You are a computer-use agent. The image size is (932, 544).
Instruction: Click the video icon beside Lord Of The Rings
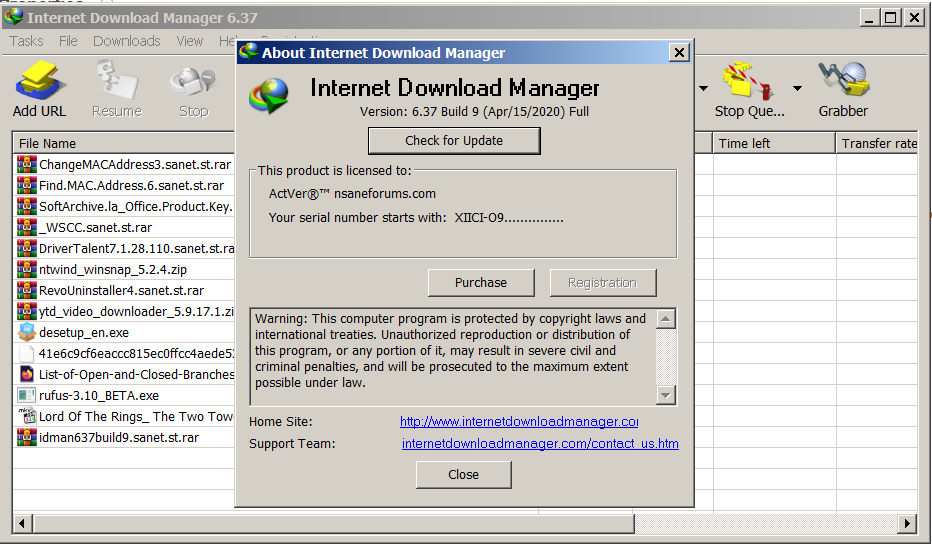click(27, 416)
